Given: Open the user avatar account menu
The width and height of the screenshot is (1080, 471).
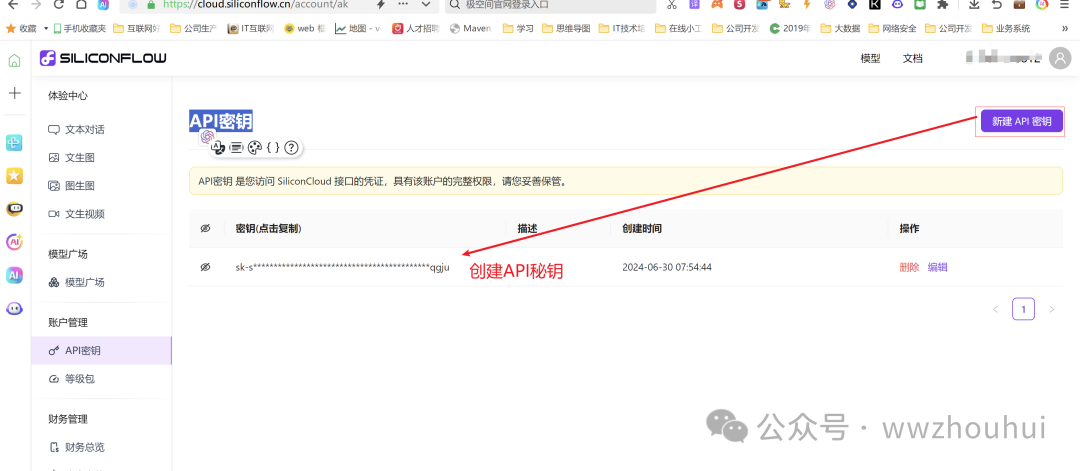Looking at the screenshot, I should [1059, 59].
